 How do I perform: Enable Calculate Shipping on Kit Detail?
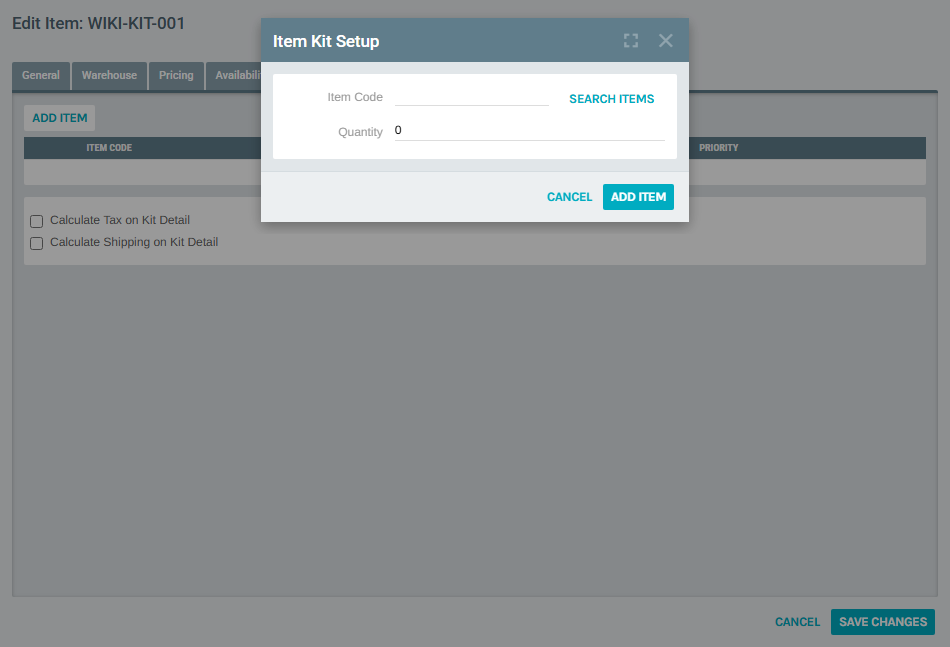[36, 243]
